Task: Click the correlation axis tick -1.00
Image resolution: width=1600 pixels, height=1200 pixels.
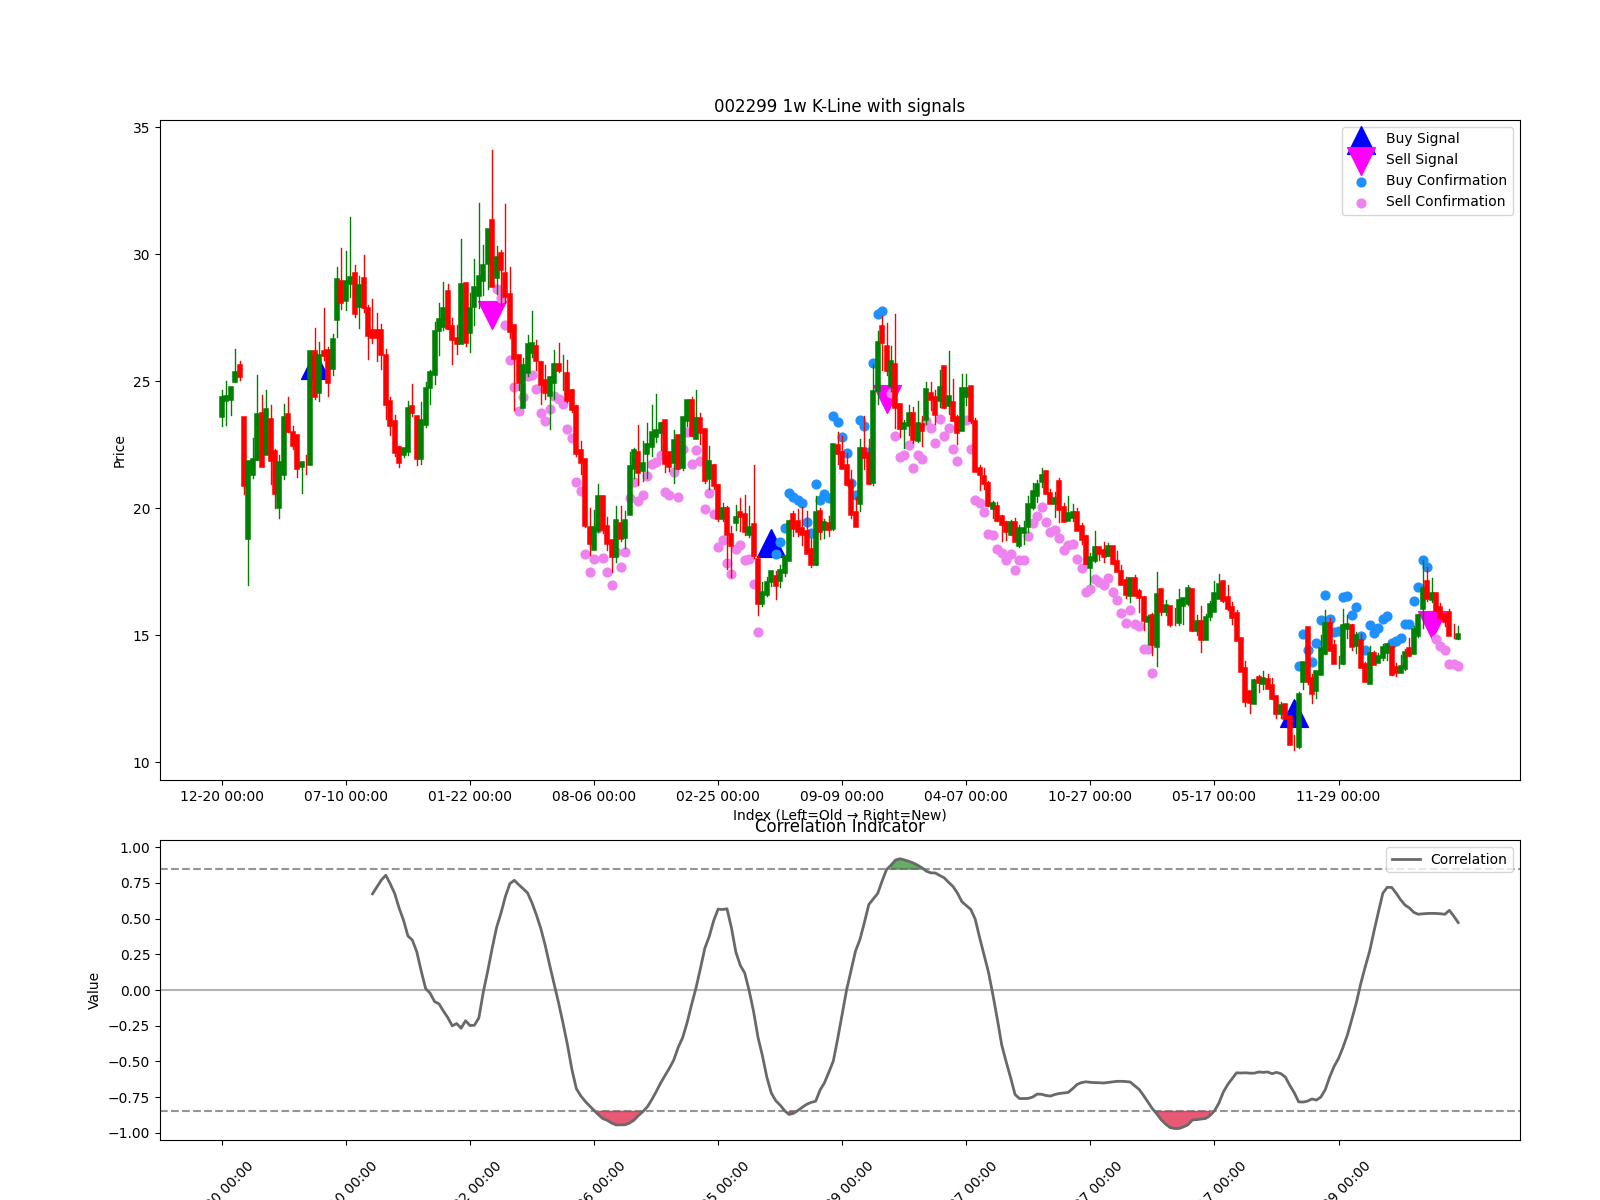Action: coord(130,1134)
